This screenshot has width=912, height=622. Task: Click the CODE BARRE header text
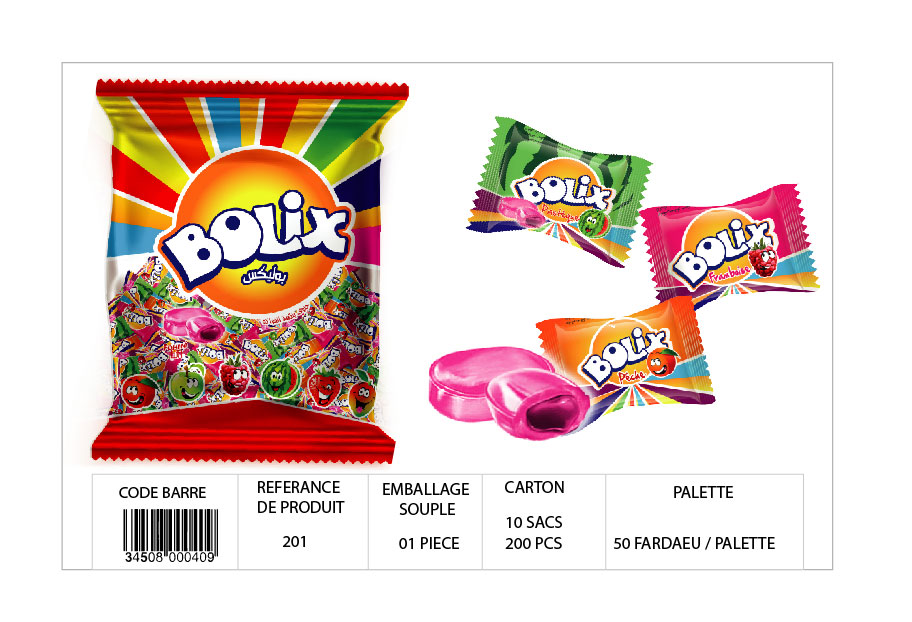pos(162,493)
